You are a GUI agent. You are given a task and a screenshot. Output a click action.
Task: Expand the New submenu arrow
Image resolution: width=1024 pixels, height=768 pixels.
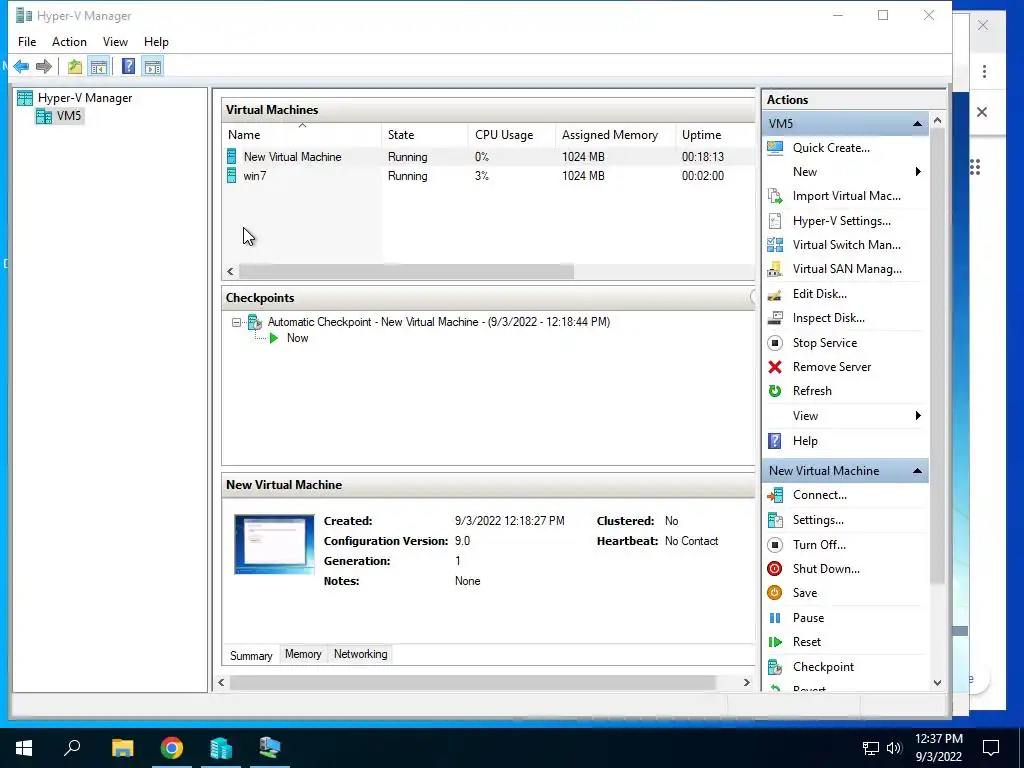point(918,172)
